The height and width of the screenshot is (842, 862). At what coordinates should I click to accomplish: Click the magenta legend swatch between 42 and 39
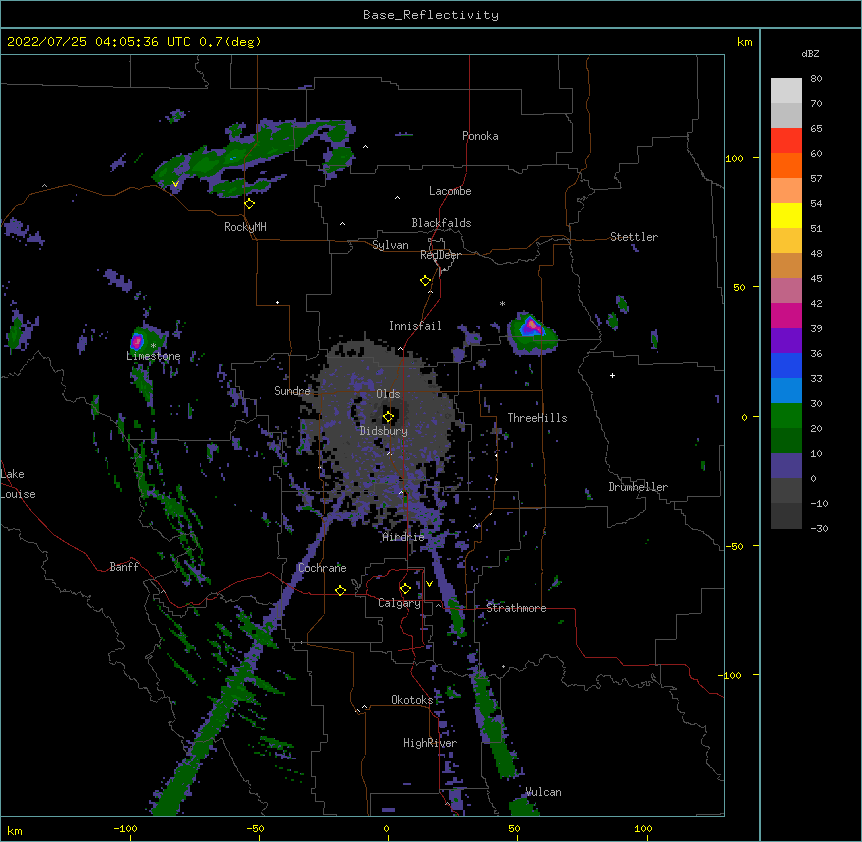786,315
